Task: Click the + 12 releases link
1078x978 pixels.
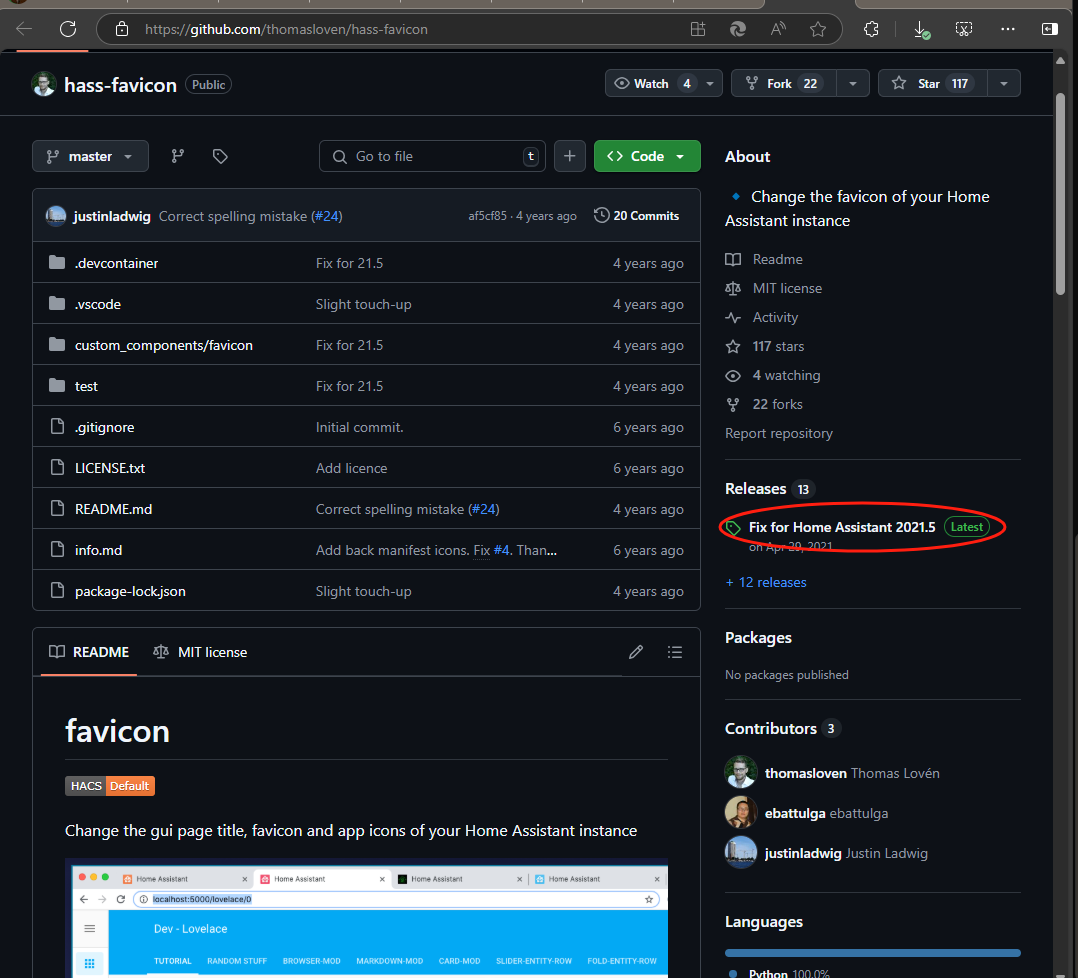Action: [766, 582]
